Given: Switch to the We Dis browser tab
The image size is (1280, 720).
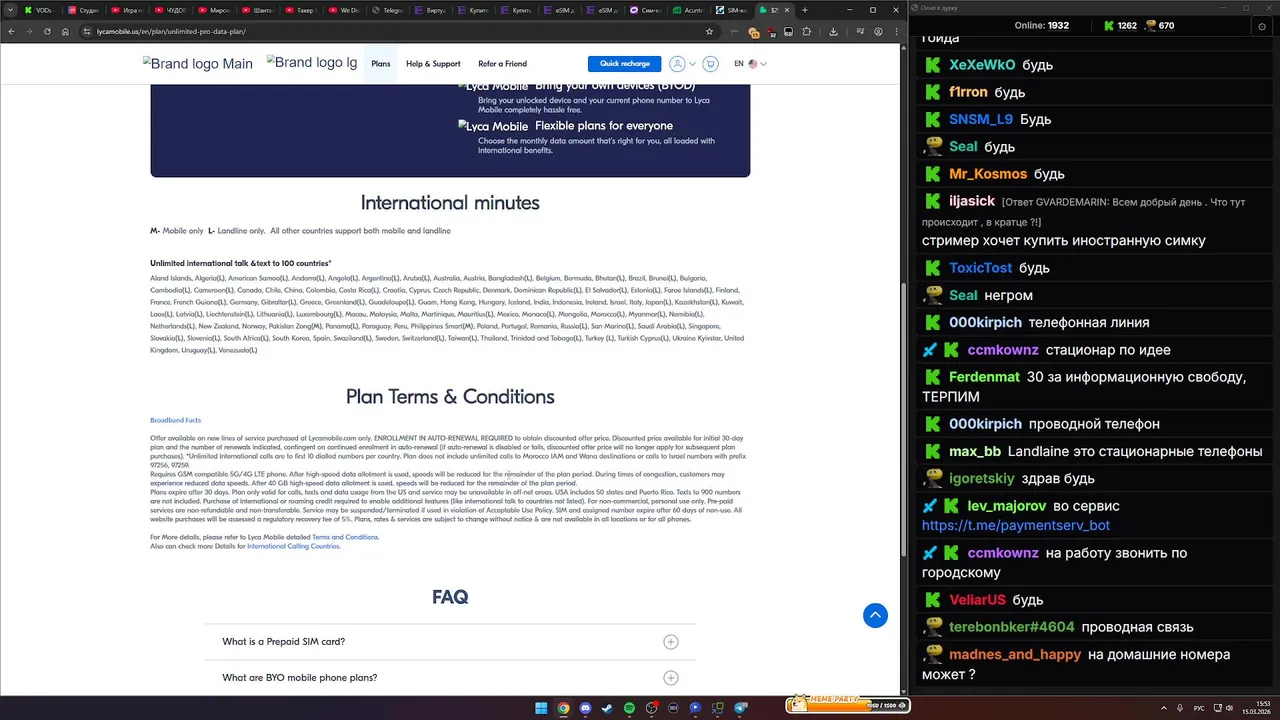Looking at the screenshot, I should pos(344,10).
